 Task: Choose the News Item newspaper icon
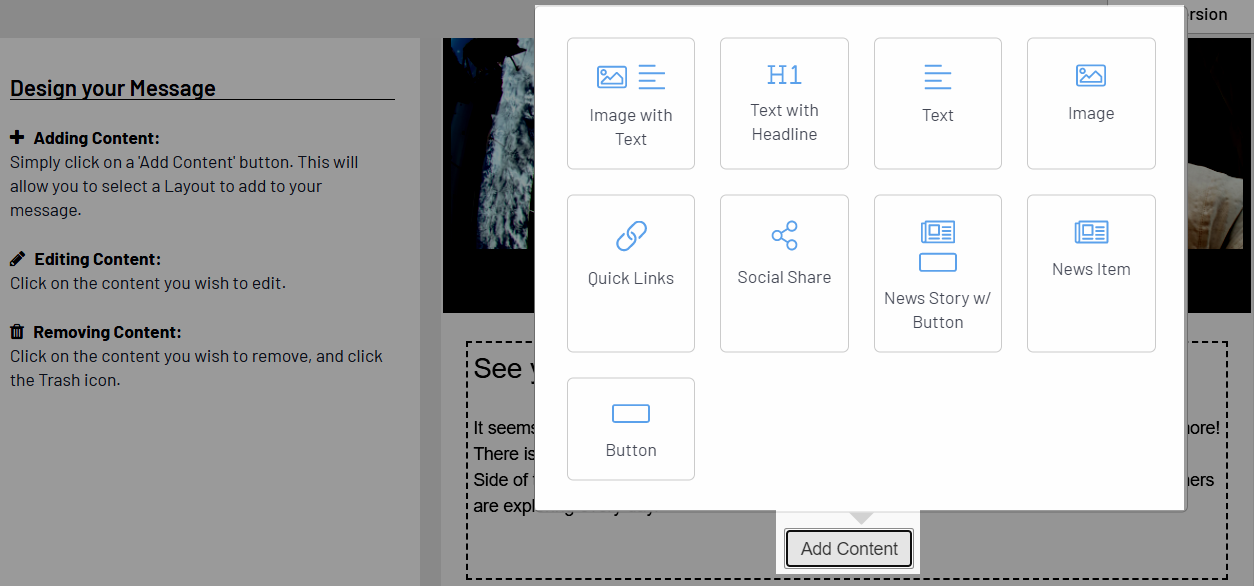pyautogui.click(x=1091, y=232)
